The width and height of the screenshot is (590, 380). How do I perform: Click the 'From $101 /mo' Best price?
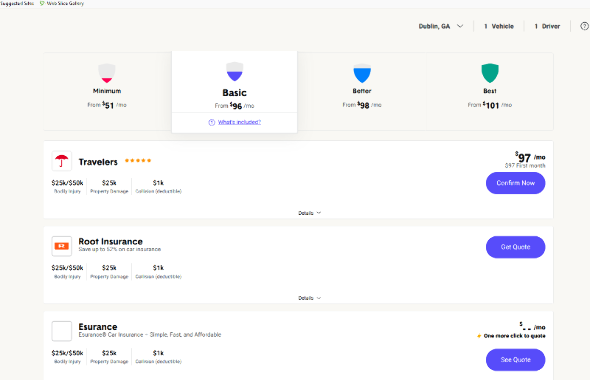click(x=490, y=105)
